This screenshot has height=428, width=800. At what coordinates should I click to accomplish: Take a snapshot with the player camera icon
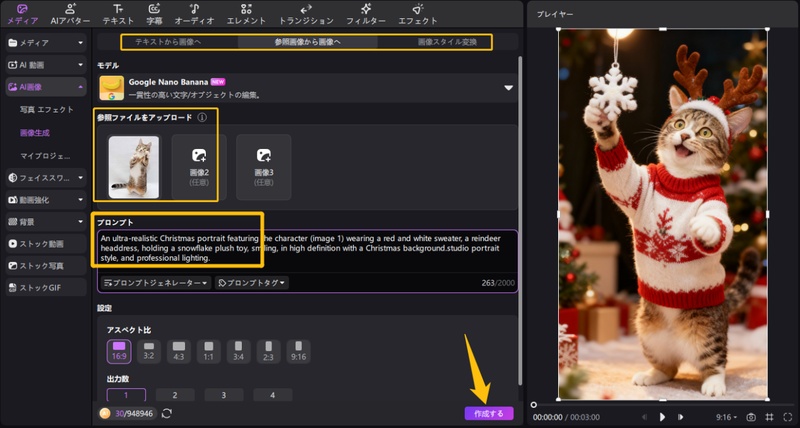pyautogui.click(x=751, y=416)
